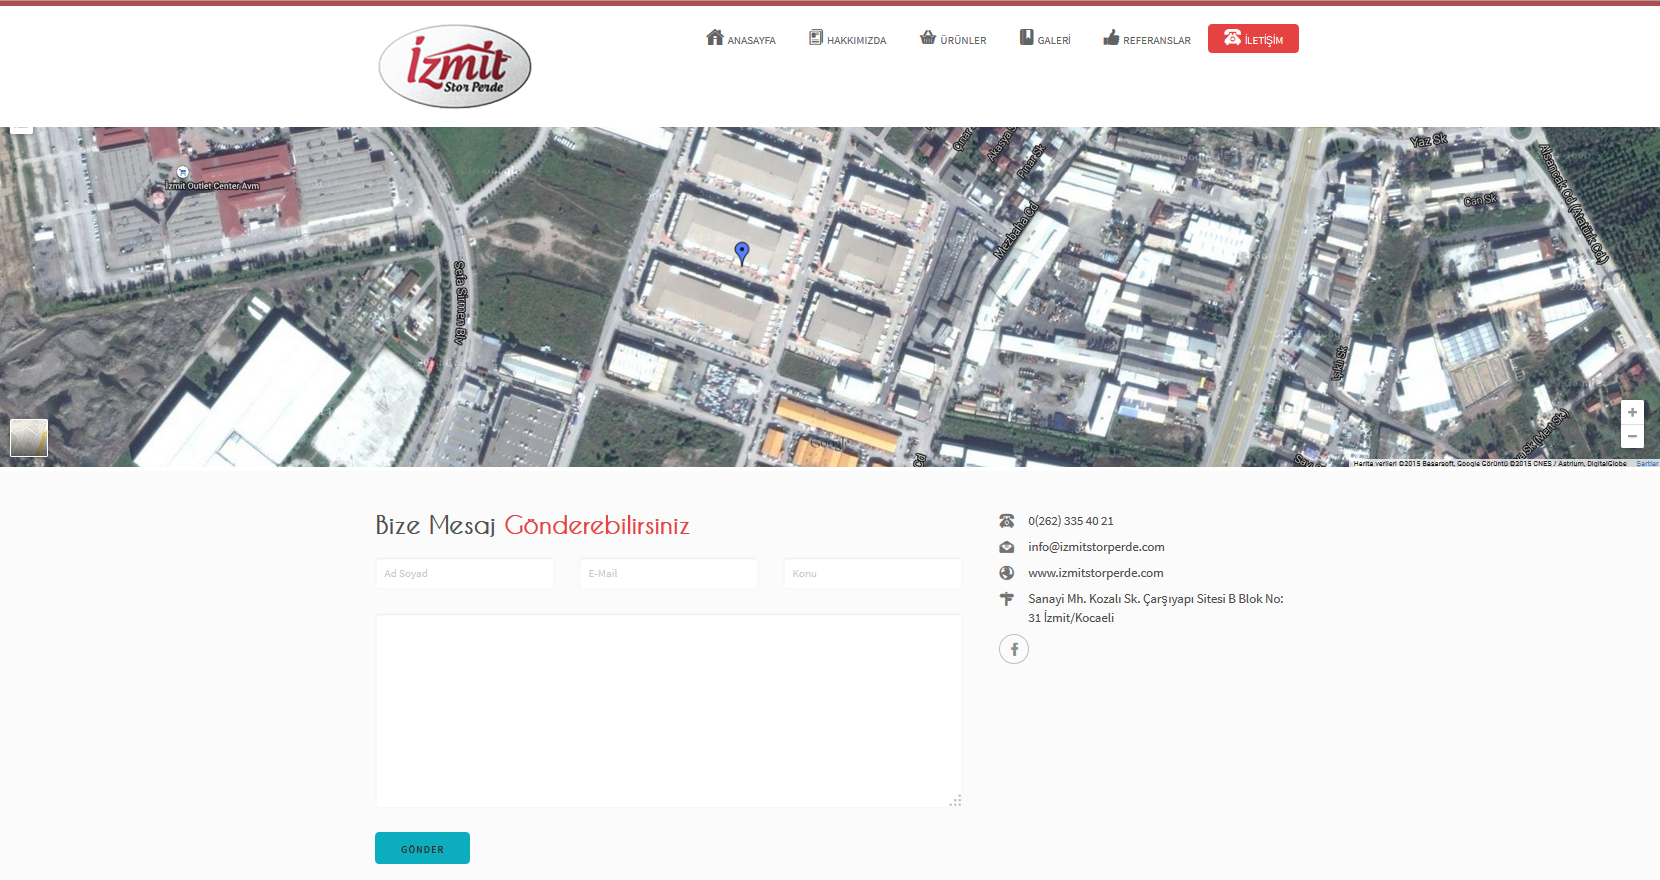
Task: Zoom in on the map
Action: tap(1632, 412)
